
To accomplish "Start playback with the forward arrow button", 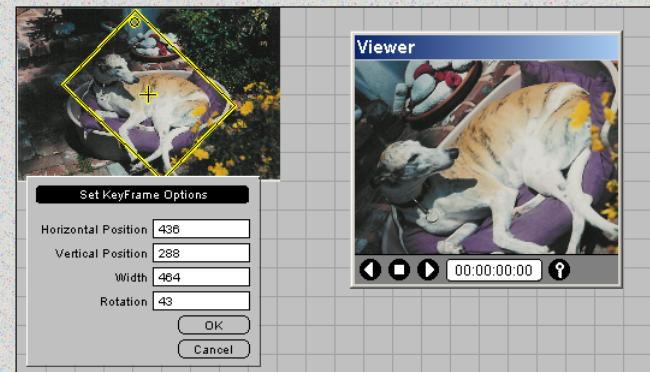I will tap(428, 270).
